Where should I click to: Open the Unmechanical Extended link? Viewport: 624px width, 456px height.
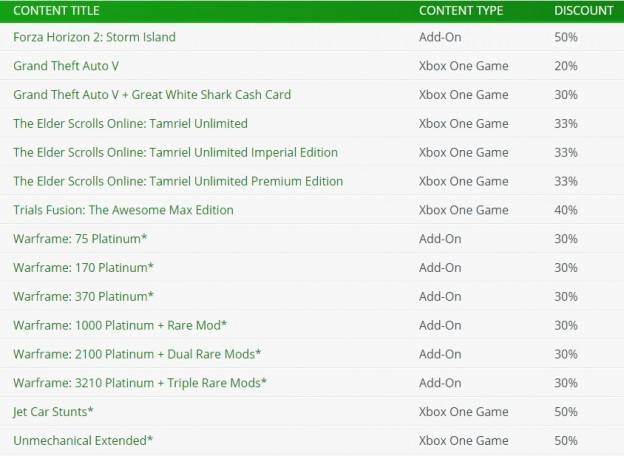83,440
